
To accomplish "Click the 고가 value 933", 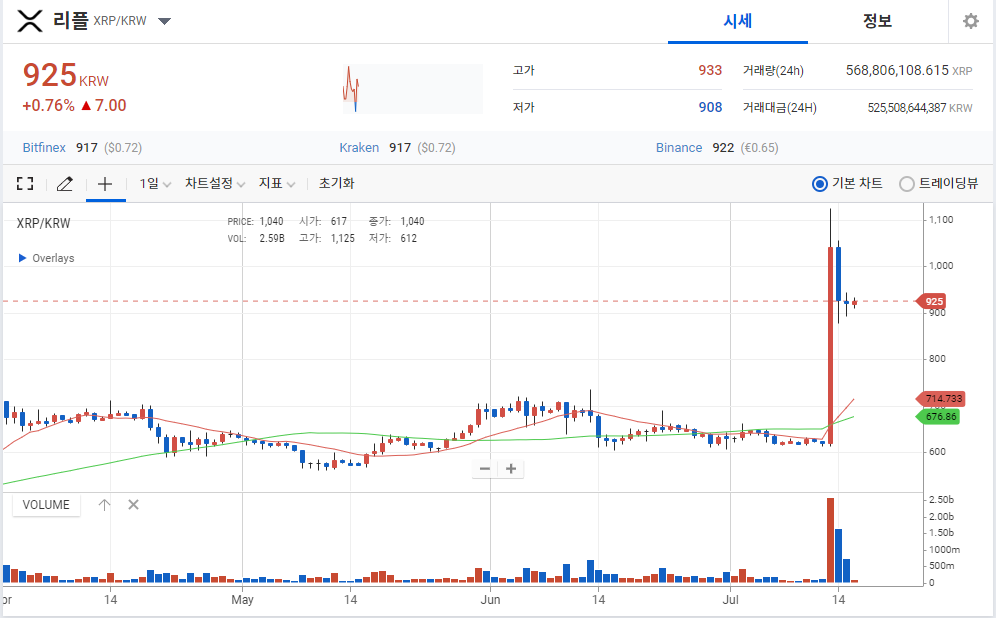I will 710,71.
